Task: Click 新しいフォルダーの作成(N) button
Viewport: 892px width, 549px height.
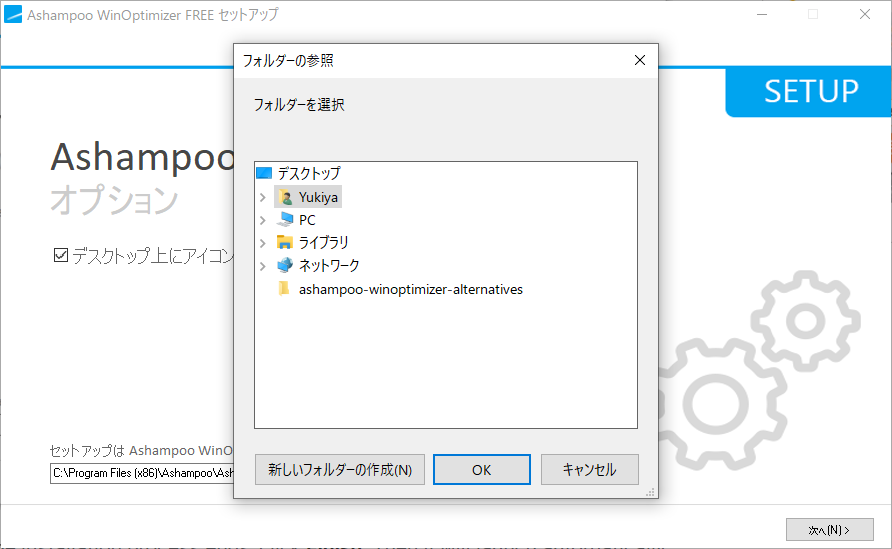Action: click(340, 469)
